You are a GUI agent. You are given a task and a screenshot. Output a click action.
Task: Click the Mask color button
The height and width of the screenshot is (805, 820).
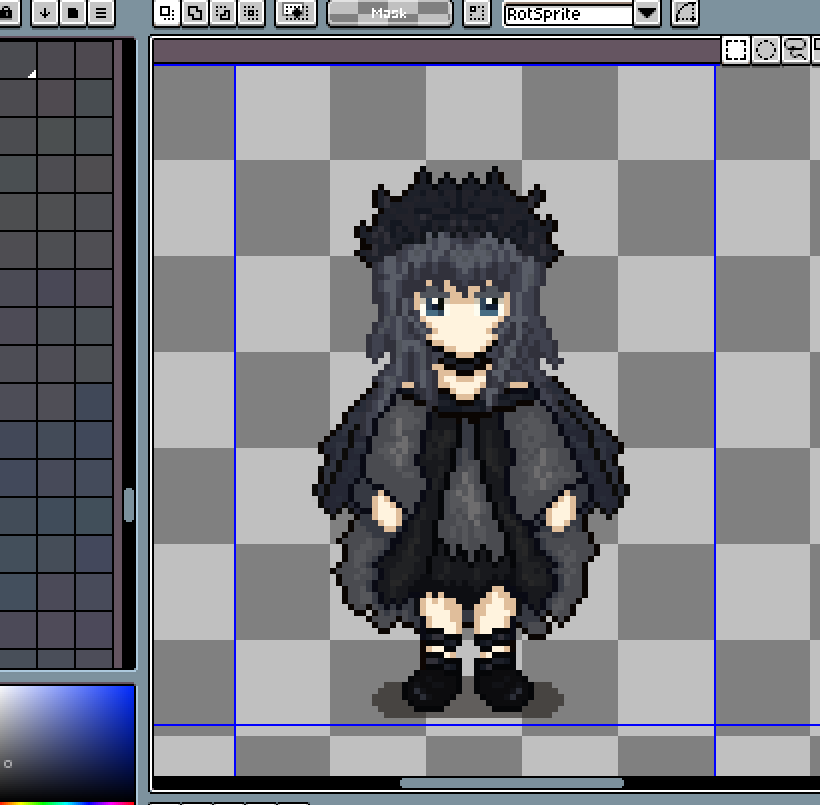click(389, 13)
